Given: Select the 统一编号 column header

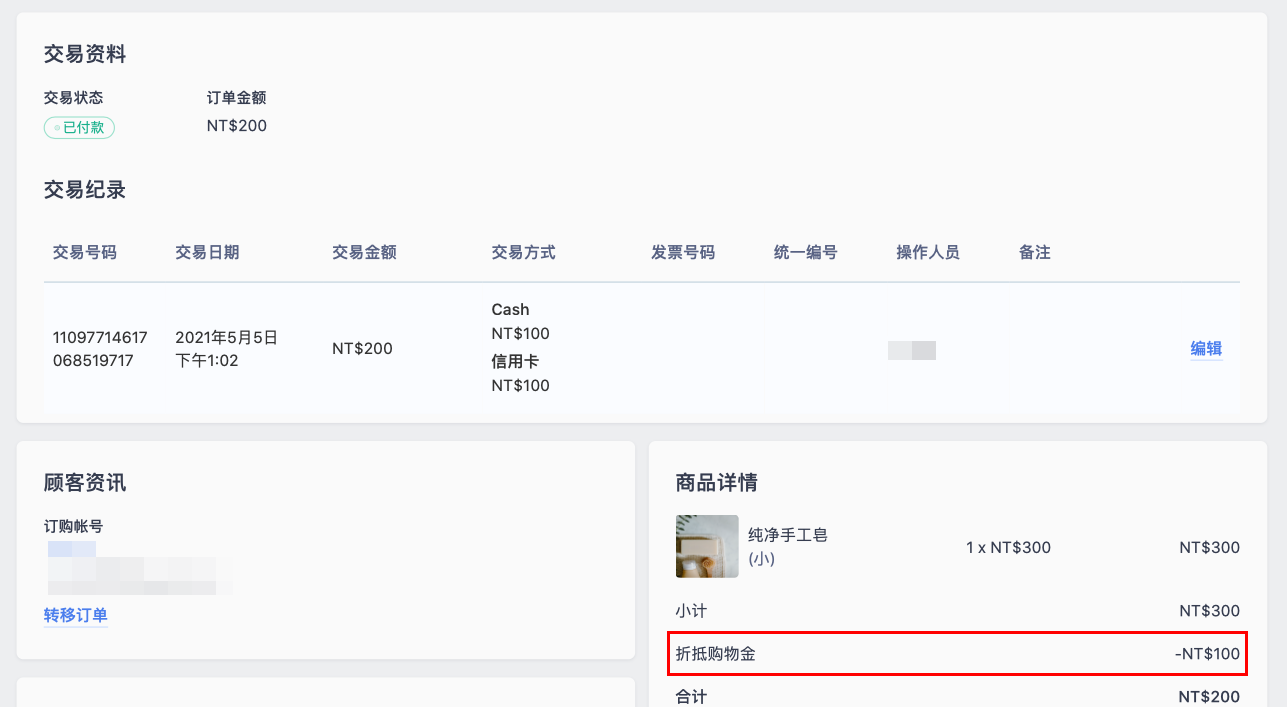Looking at the screenshot, I should tap(806, 252).
